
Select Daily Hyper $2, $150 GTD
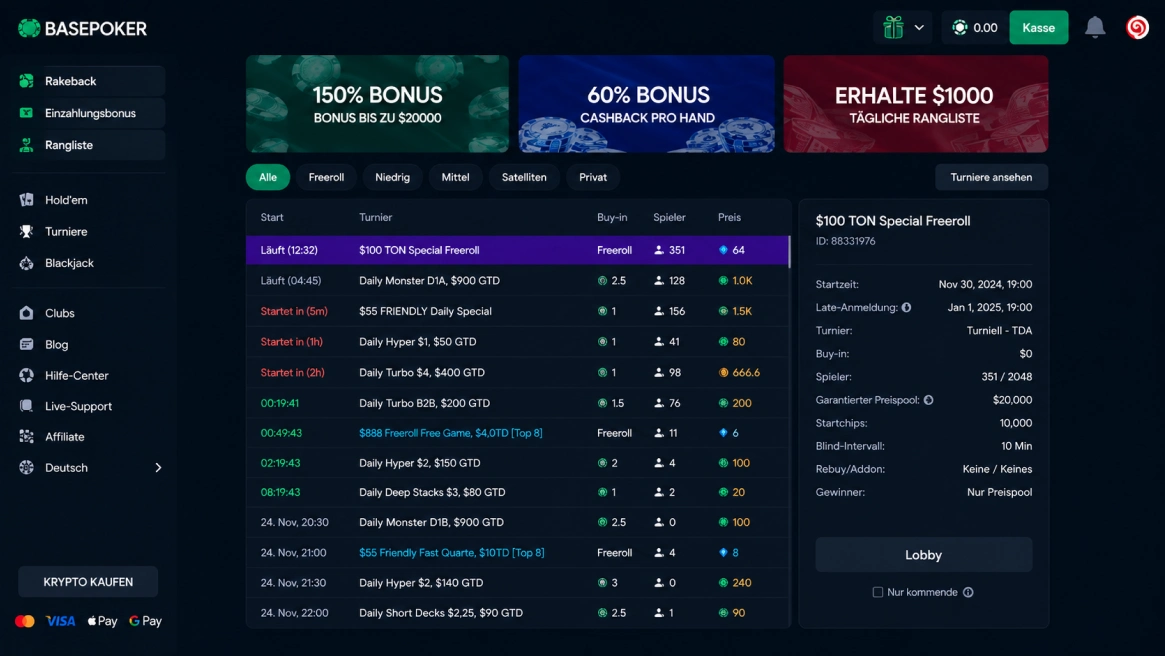click(517, 463)
